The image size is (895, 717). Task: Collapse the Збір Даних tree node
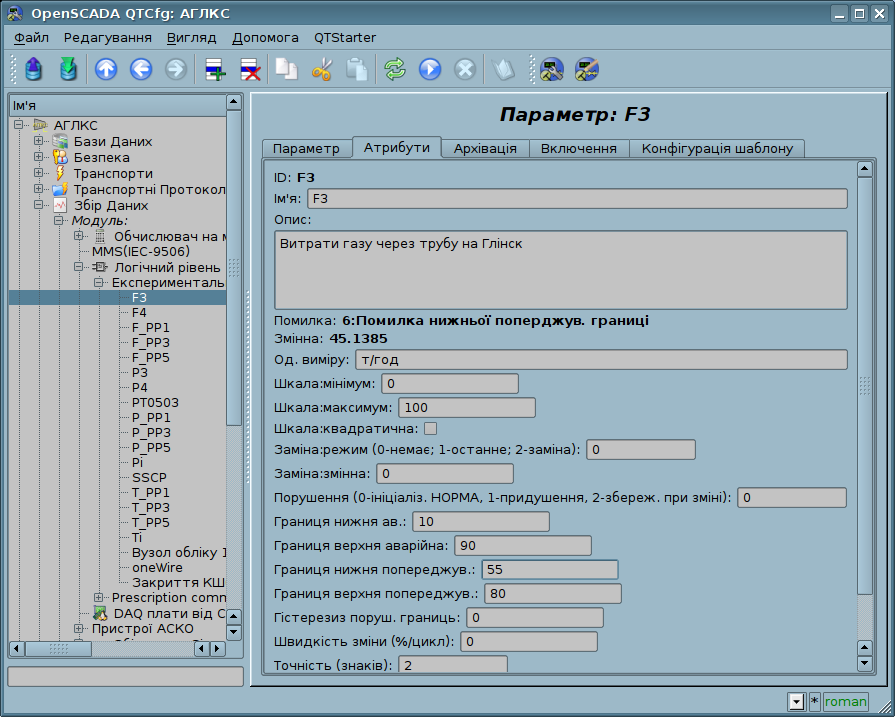pyautogui.click(x=39, y=205)
